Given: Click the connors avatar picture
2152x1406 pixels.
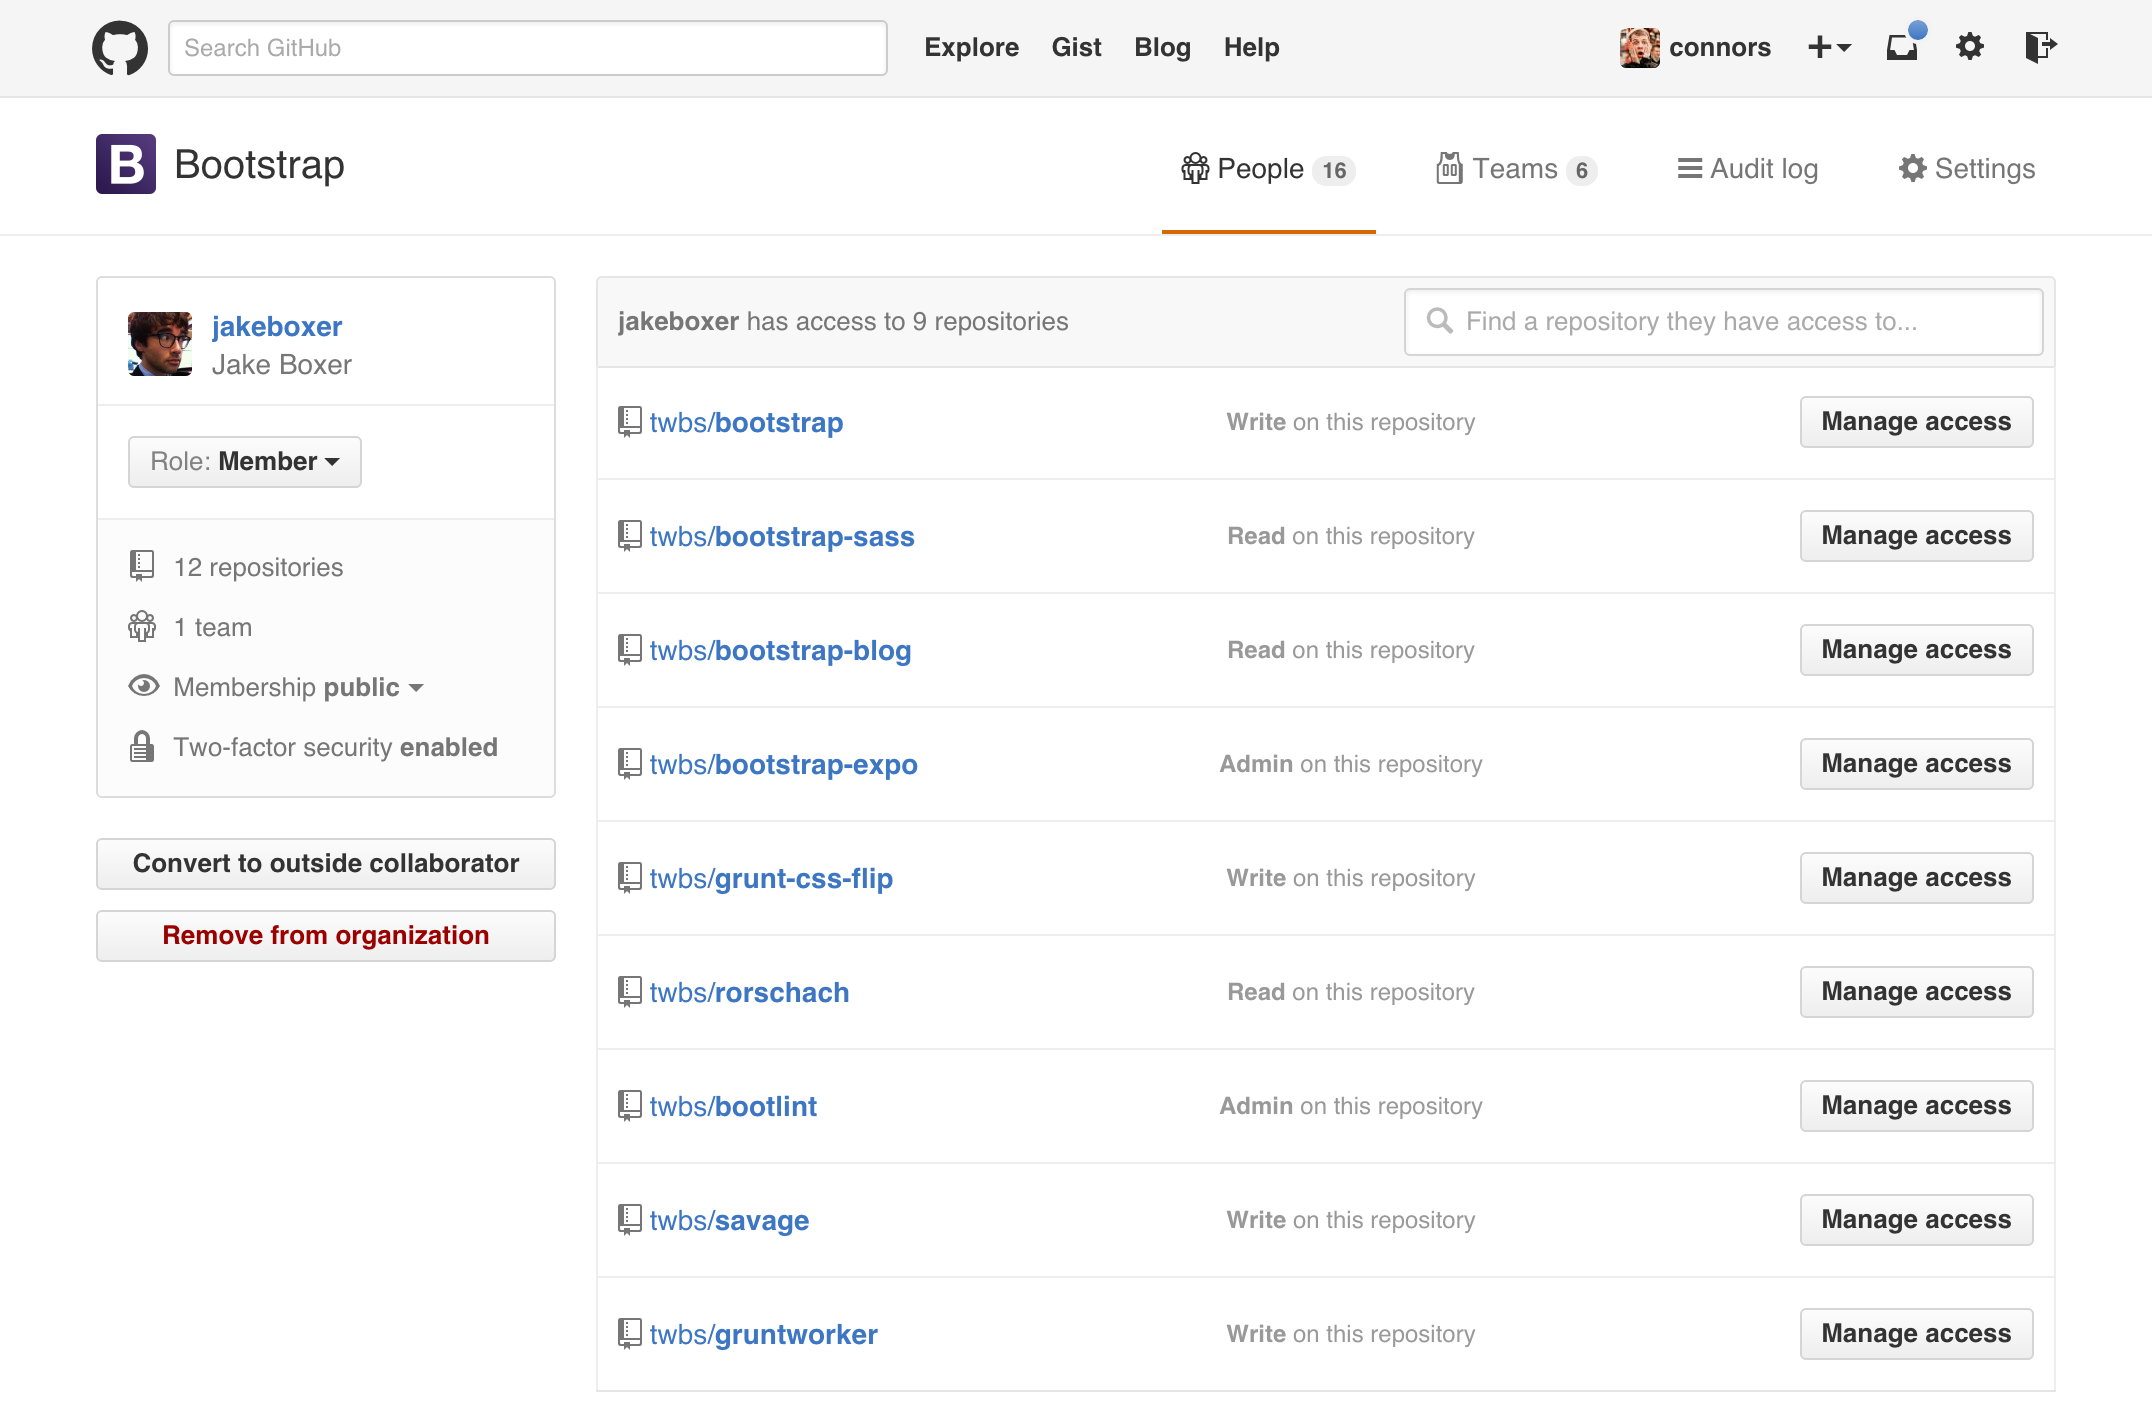Looking at the screenshot, I should coord(1640,48).
